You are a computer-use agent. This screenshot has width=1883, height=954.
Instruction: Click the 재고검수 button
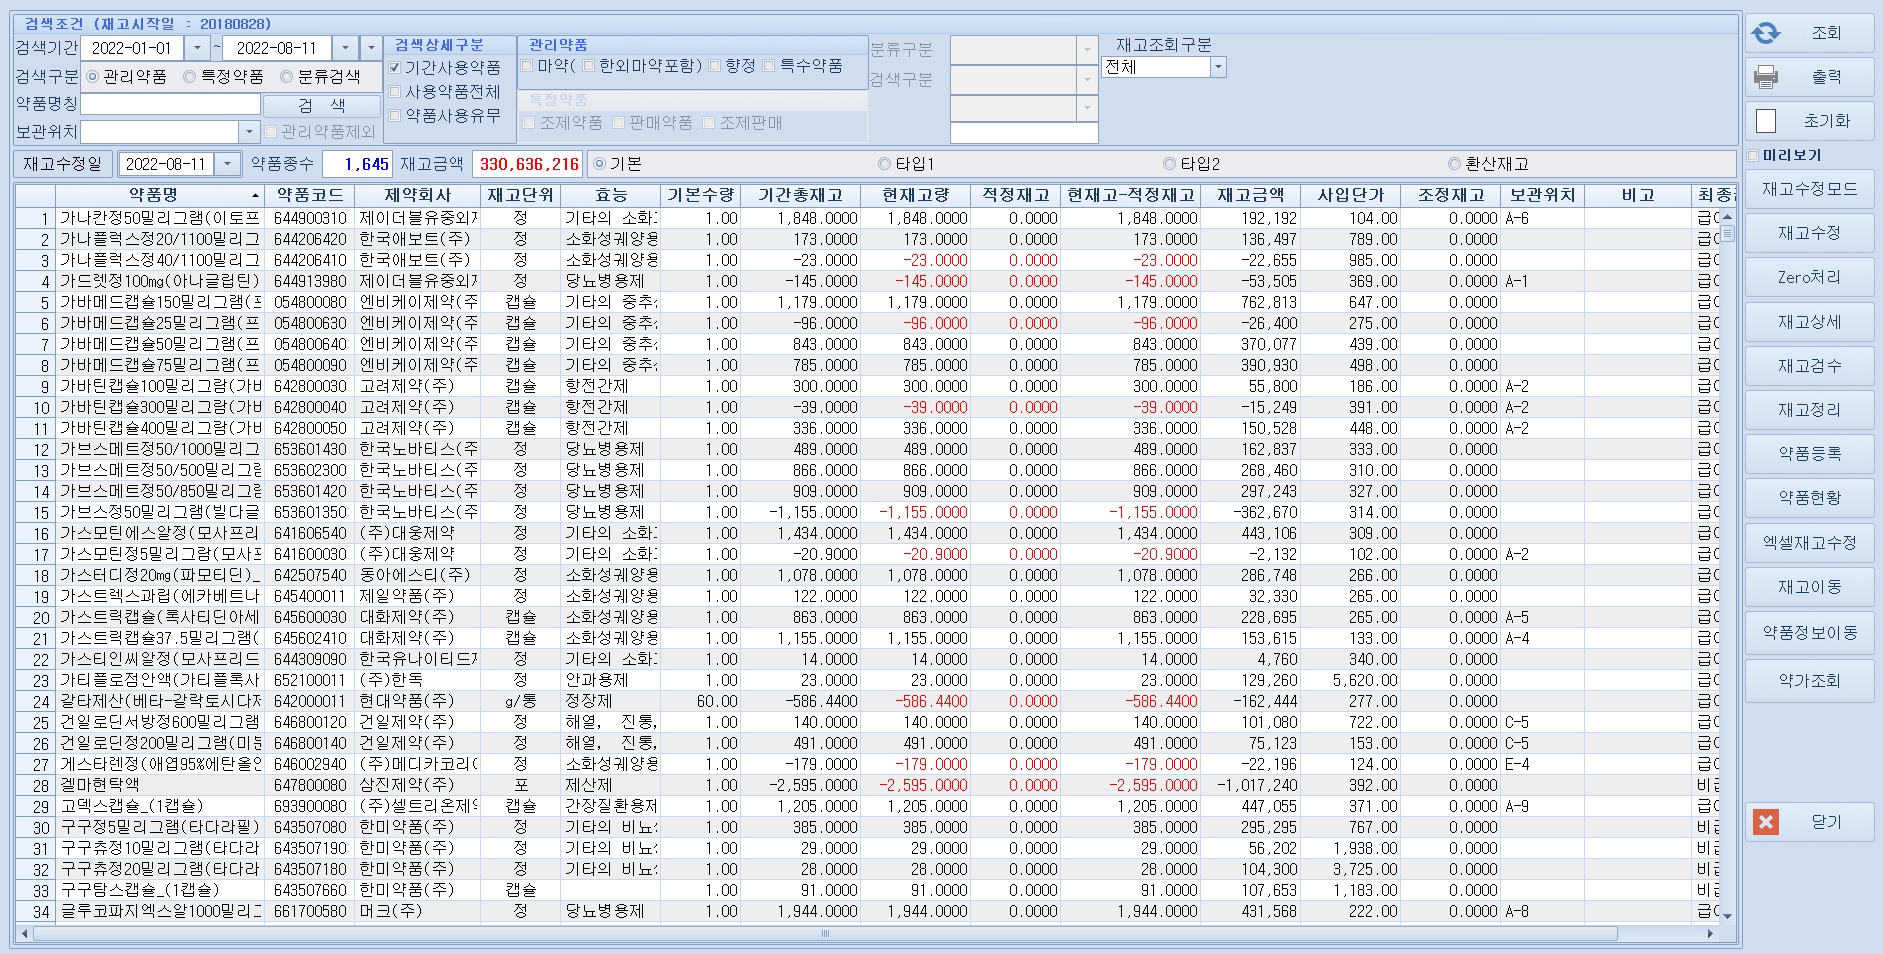click(x=1809, y=366)
